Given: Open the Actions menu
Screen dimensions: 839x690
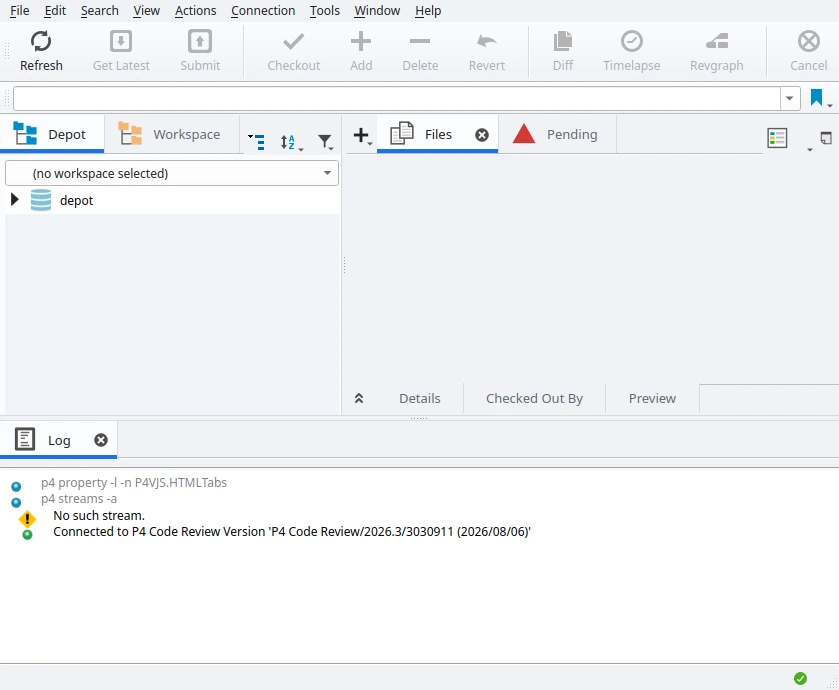Looking at the screenshot, I should (195, 11).
